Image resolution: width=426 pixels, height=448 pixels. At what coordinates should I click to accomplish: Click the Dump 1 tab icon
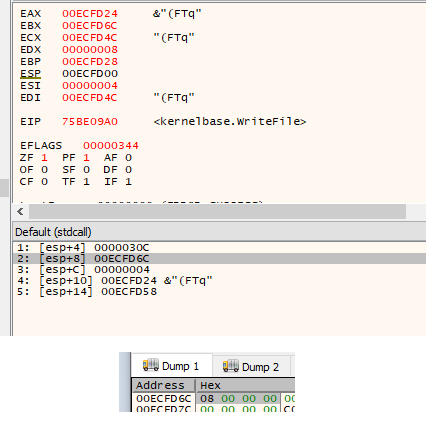[151, 365]
